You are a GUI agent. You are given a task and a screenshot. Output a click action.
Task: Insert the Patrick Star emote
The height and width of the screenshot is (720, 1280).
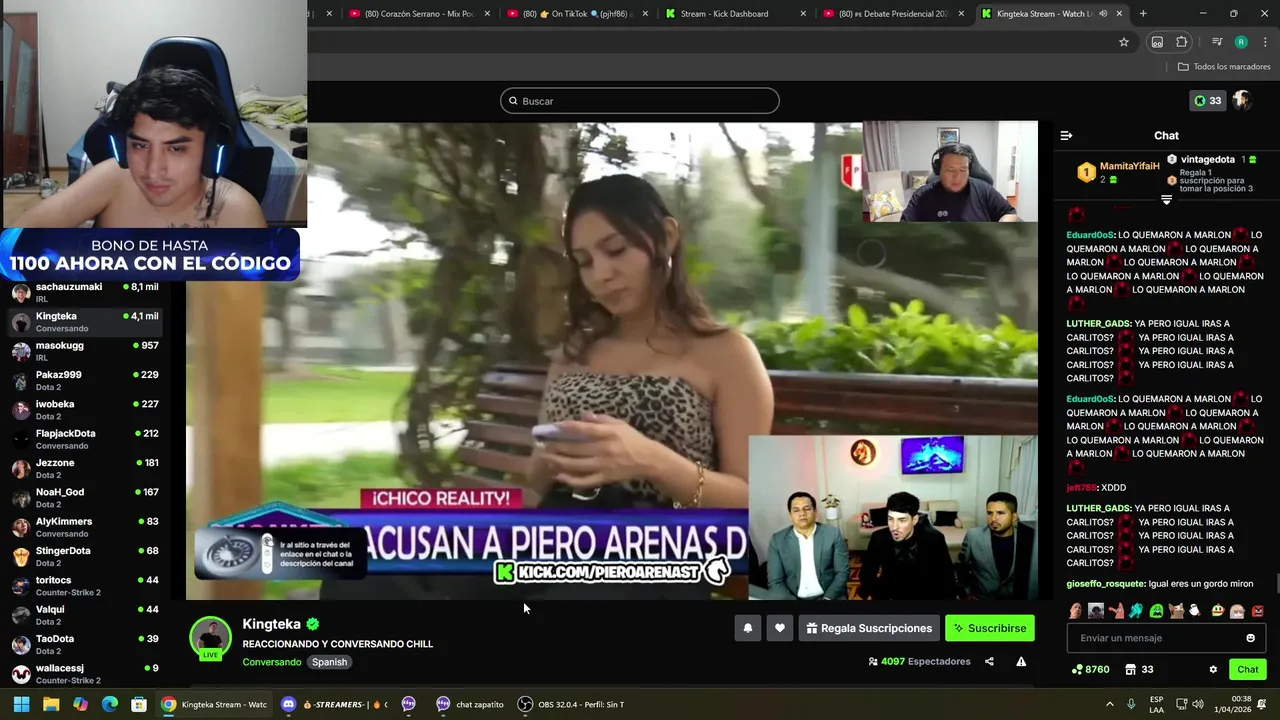1116,611
